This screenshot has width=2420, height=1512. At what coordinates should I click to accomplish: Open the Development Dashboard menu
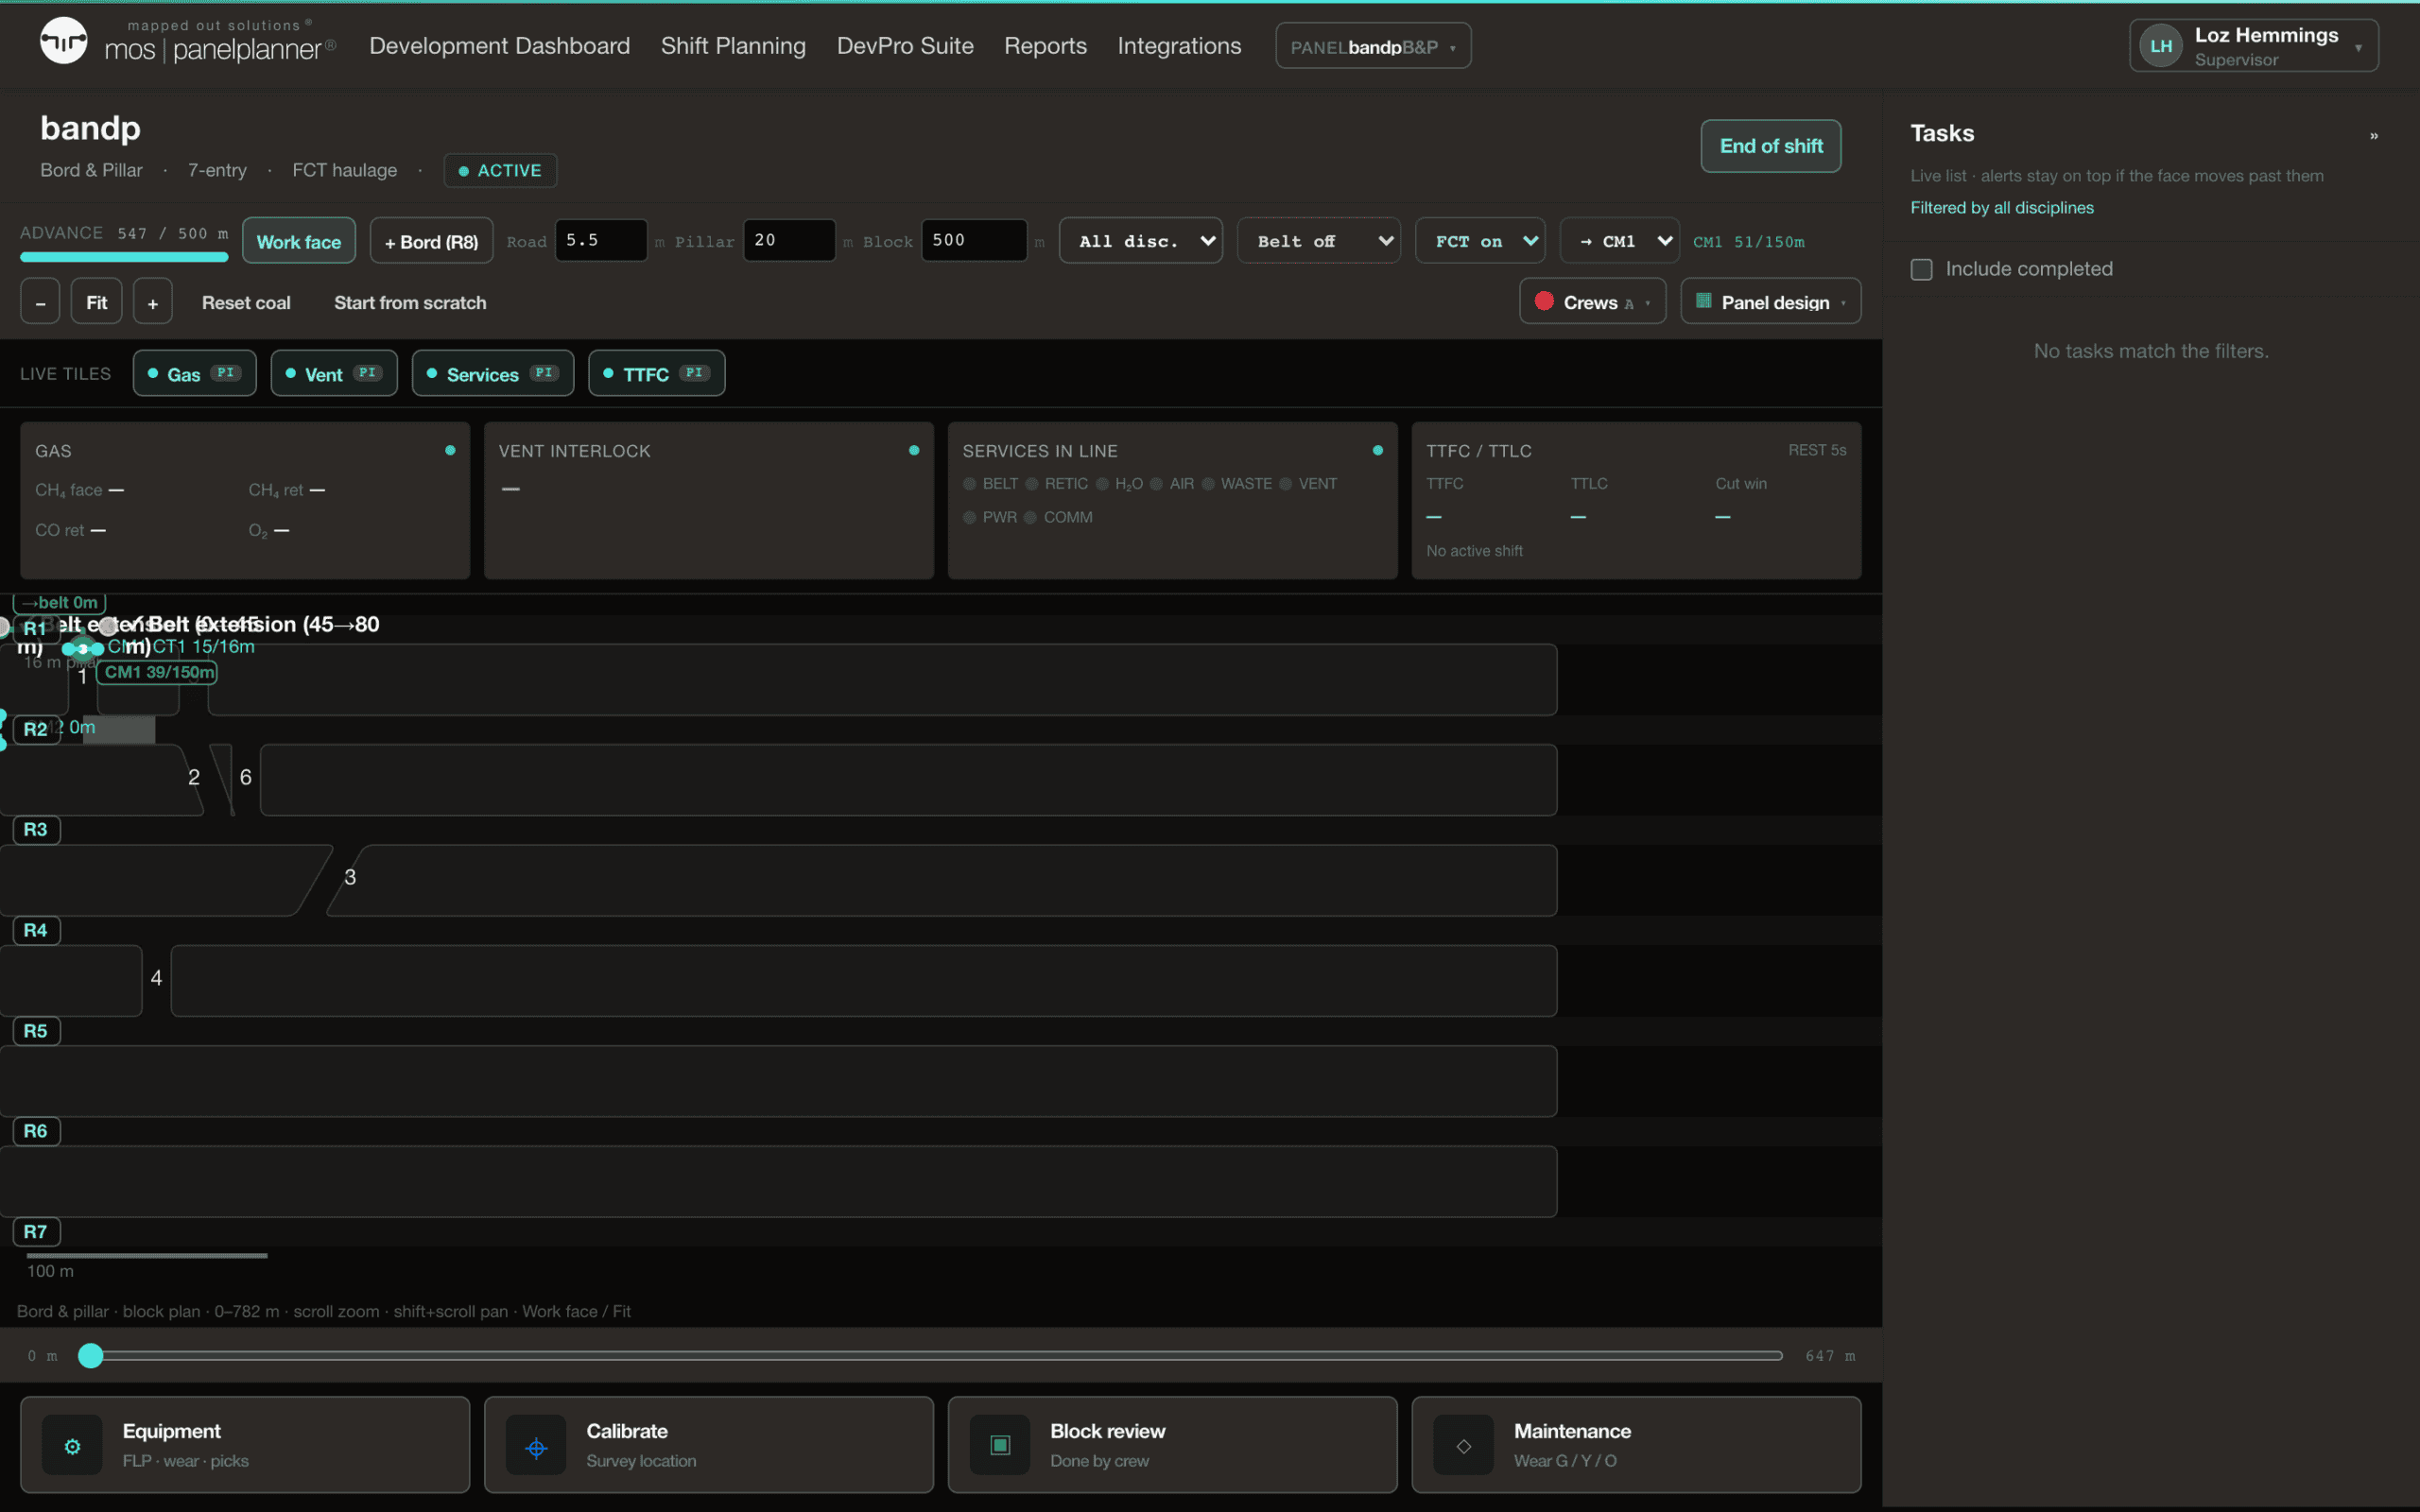pyautogui.click(x=499, y=46)
